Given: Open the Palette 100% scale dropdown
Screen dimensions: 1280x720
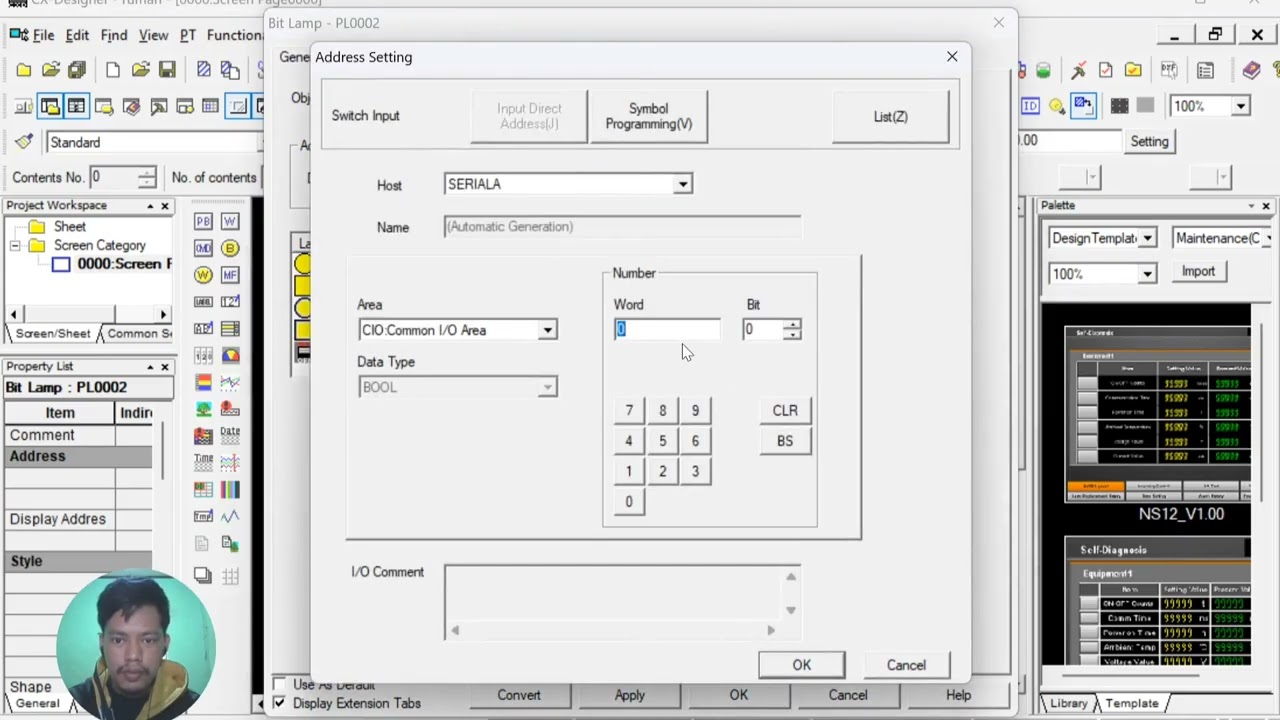Looking at the screenshot, I should click(x=1147, y=274).
